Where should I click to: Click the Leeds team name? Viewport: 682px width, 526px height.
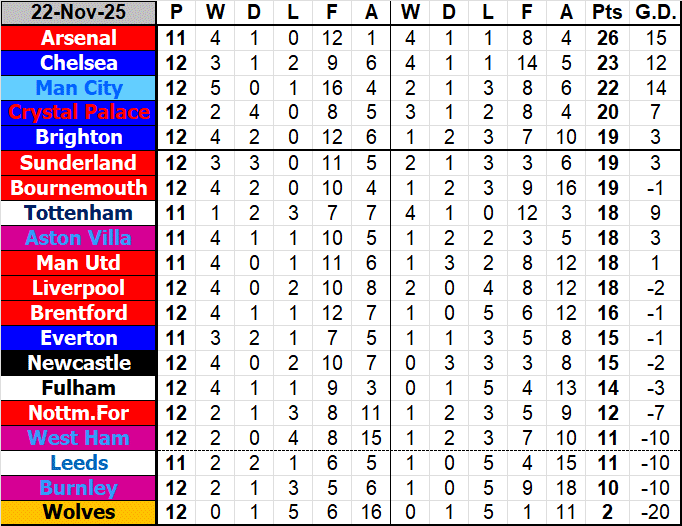click(79, 463)
